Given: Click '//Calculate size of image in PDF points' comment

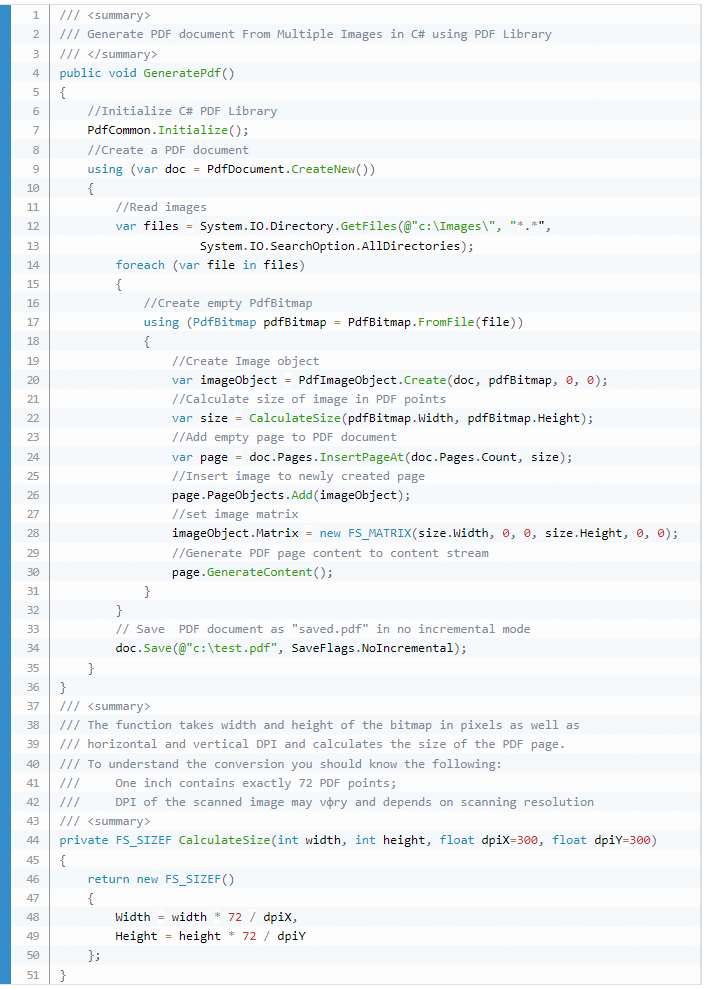Looking at the screenshot, I should pos(309,399).
